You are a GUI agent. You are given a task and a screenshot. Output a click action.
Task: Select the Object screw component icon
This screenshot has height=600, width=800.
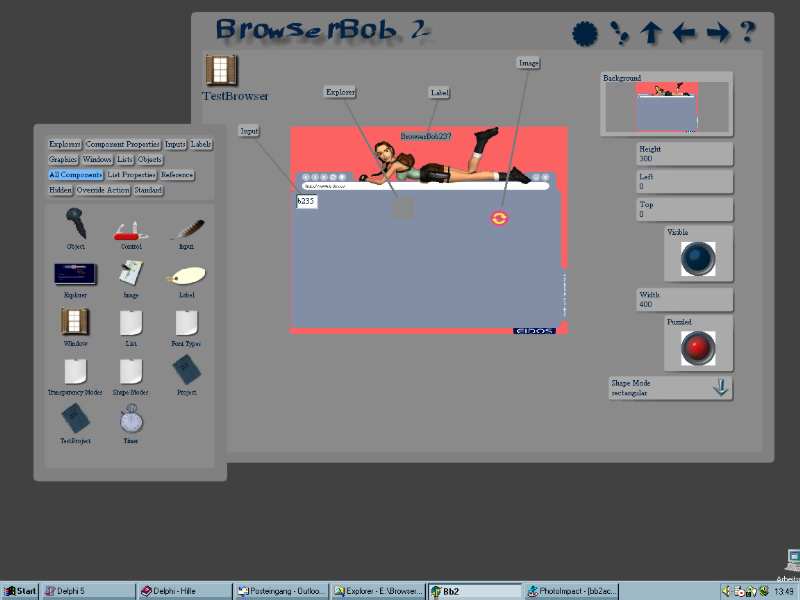click(x=76, y=223)
